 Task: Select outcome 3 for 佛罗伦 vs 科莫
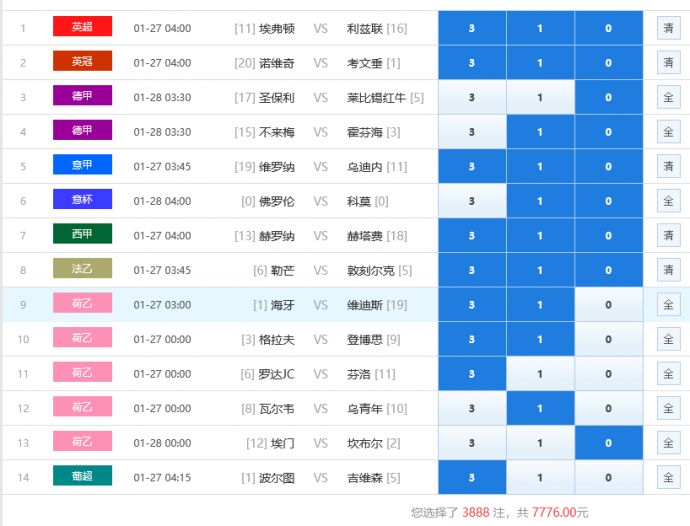472,201
